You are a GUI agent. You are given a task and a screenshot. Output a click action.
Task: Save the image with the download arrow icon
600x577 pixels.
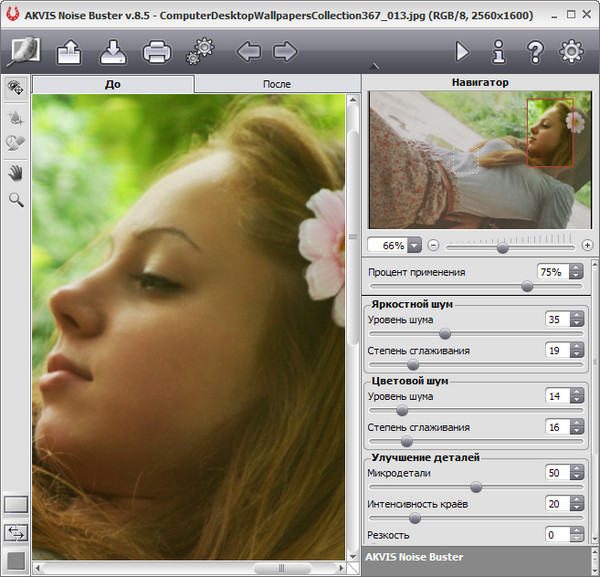click(113, 51)
